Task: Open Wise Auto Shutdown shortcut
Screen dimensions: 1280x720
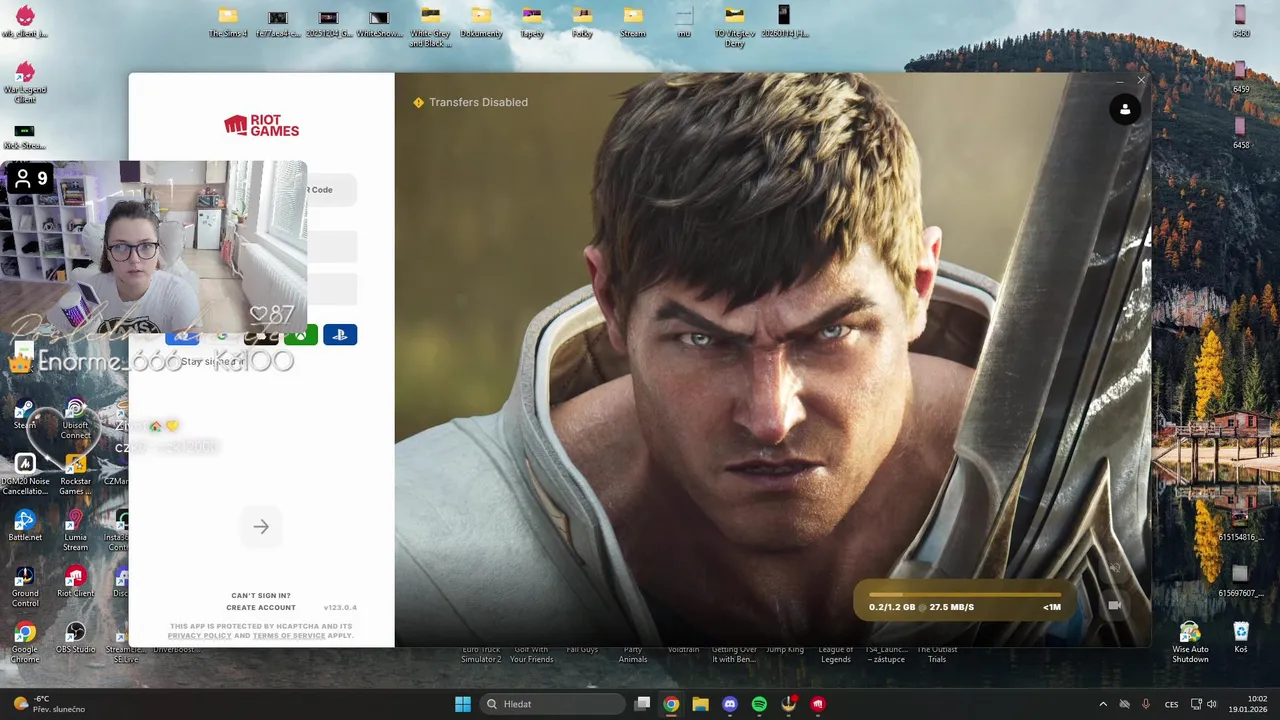Action: tap(1190, 643)
